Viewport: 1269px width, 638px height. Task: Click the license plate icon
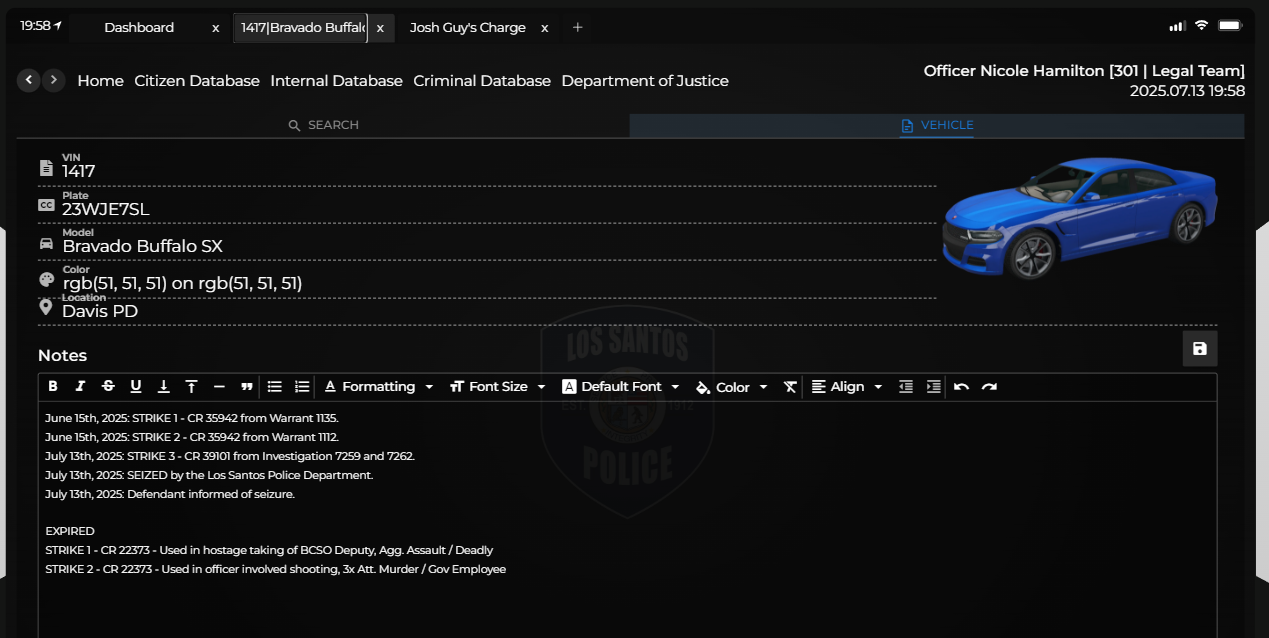46,205
